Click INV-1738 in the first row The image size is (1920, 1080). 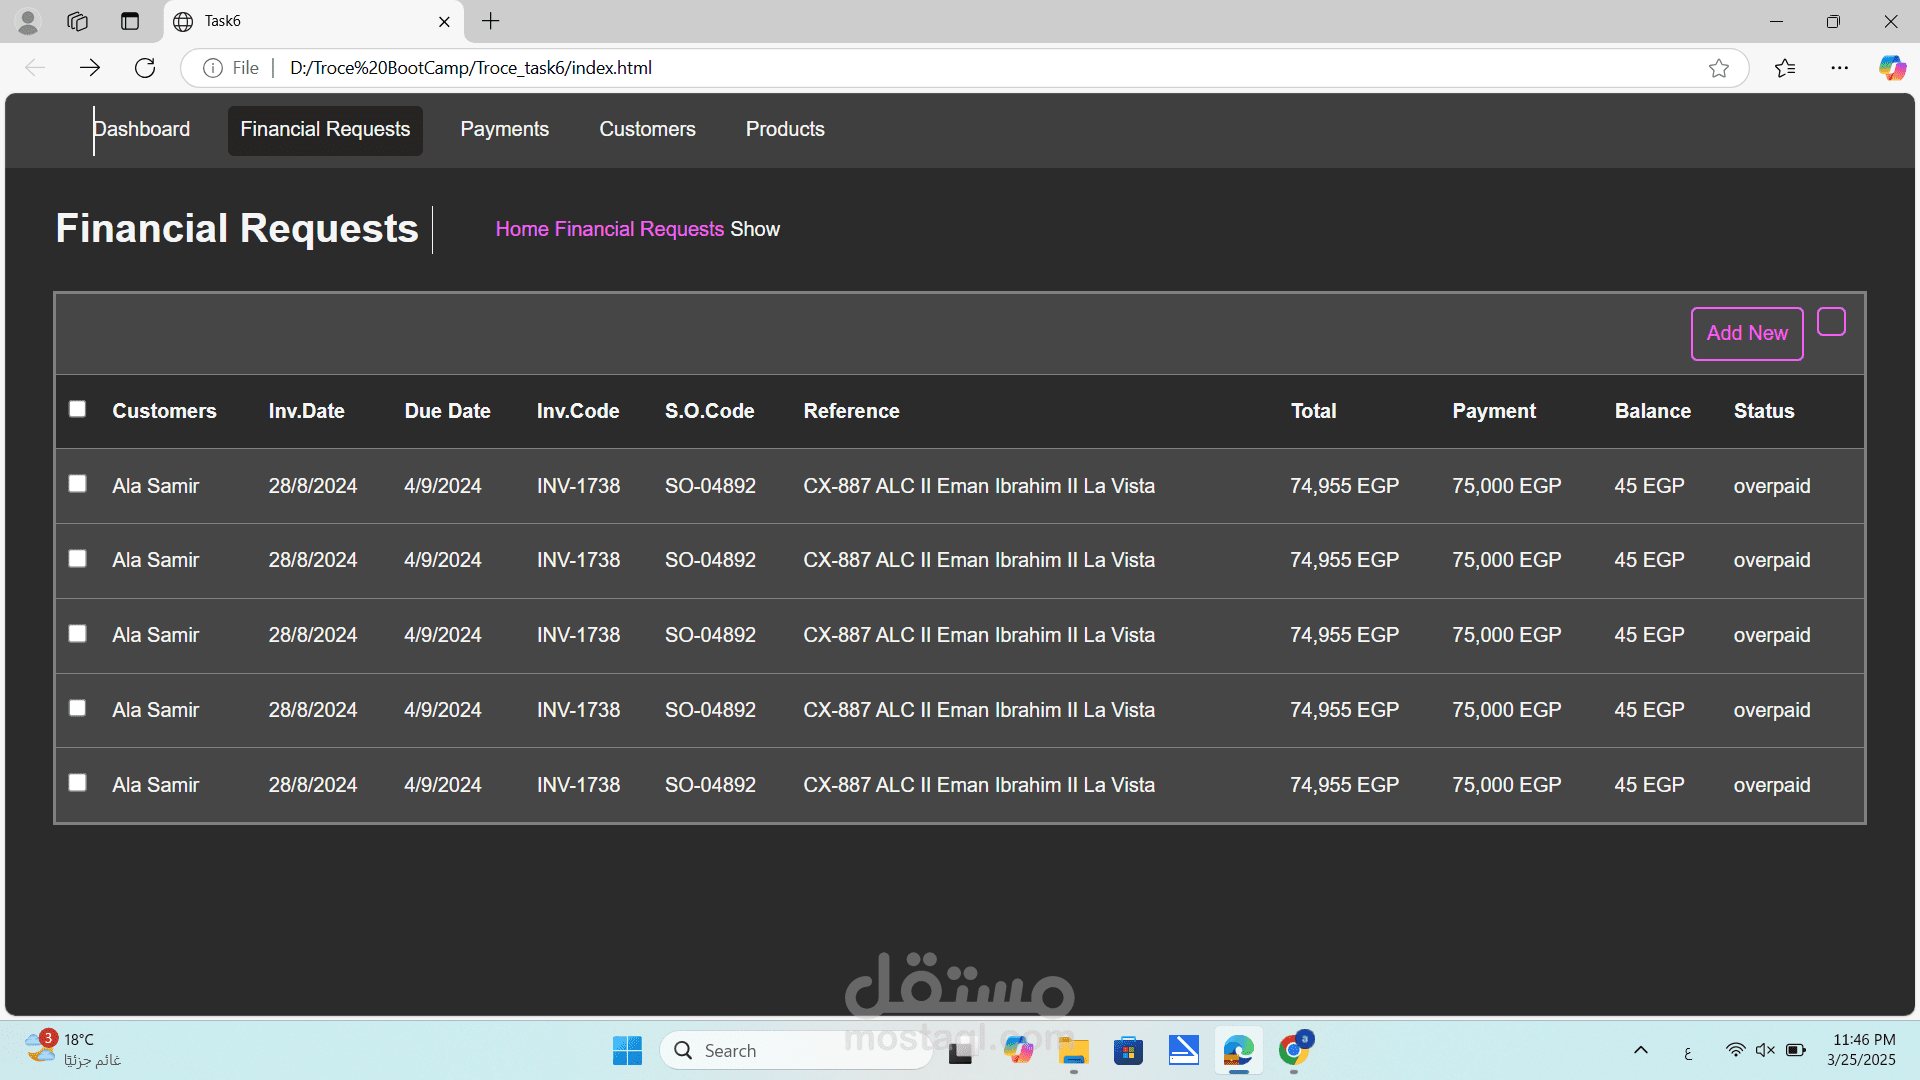[578, 486]
